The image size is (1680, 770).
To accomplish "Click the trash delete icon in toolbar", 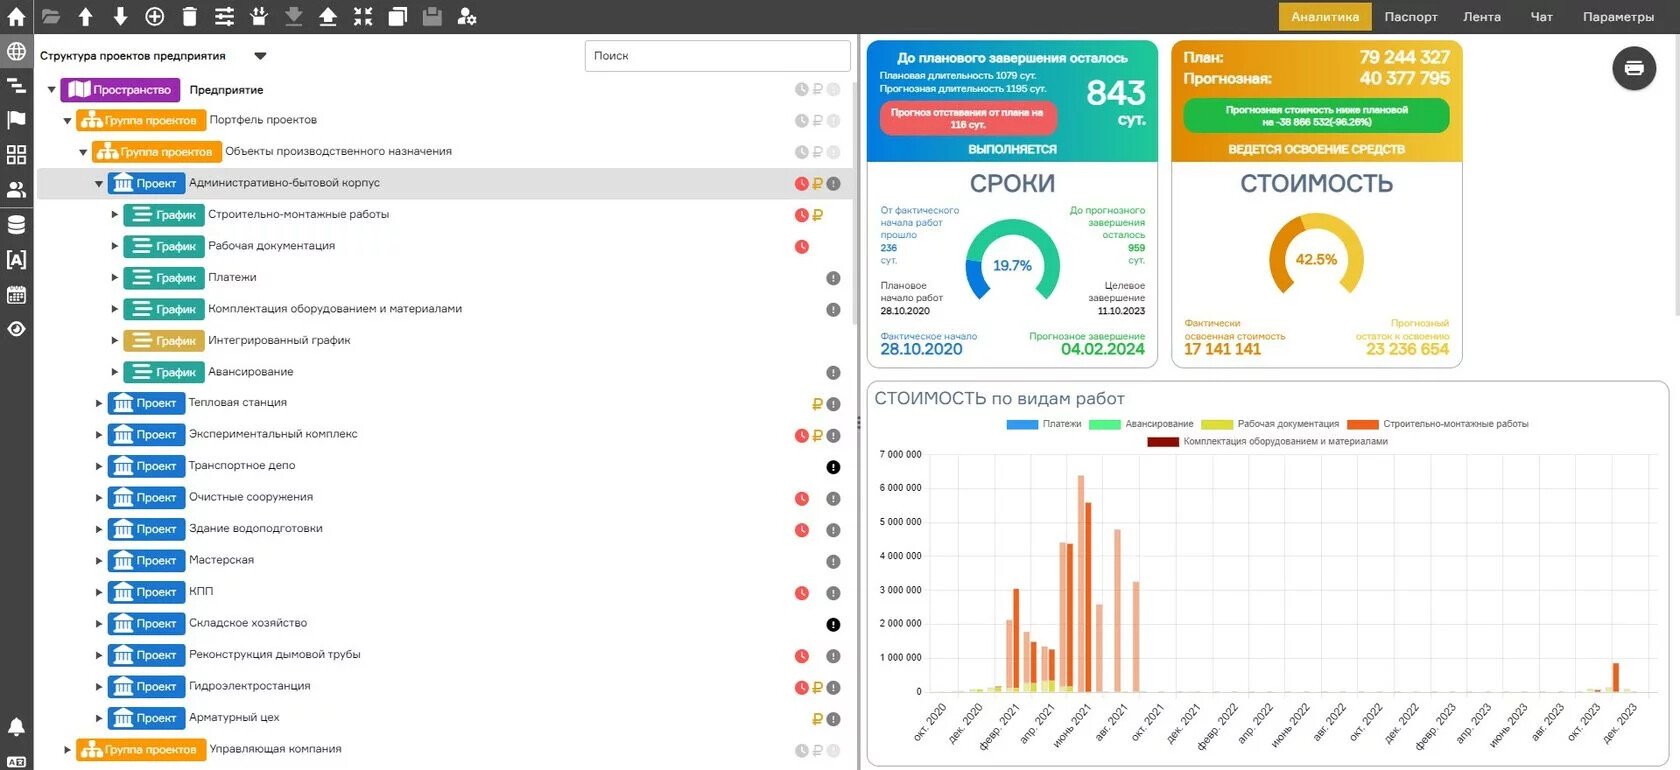I will click(x=190, y=16).
